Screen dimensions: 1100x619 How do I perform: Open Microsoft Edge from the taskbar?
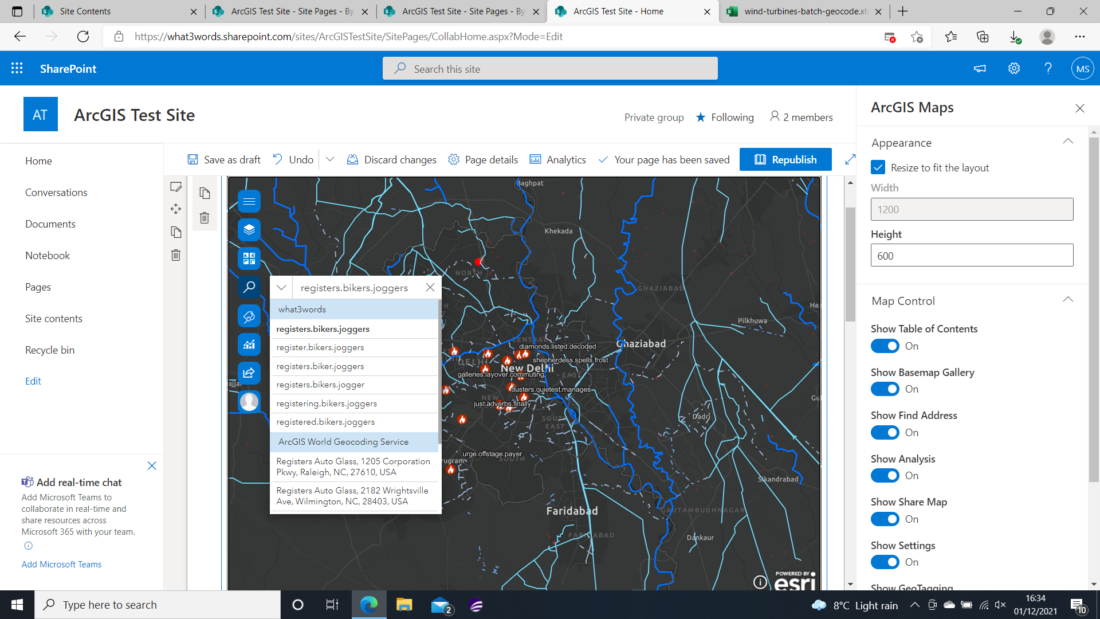(x=369, y=604)
